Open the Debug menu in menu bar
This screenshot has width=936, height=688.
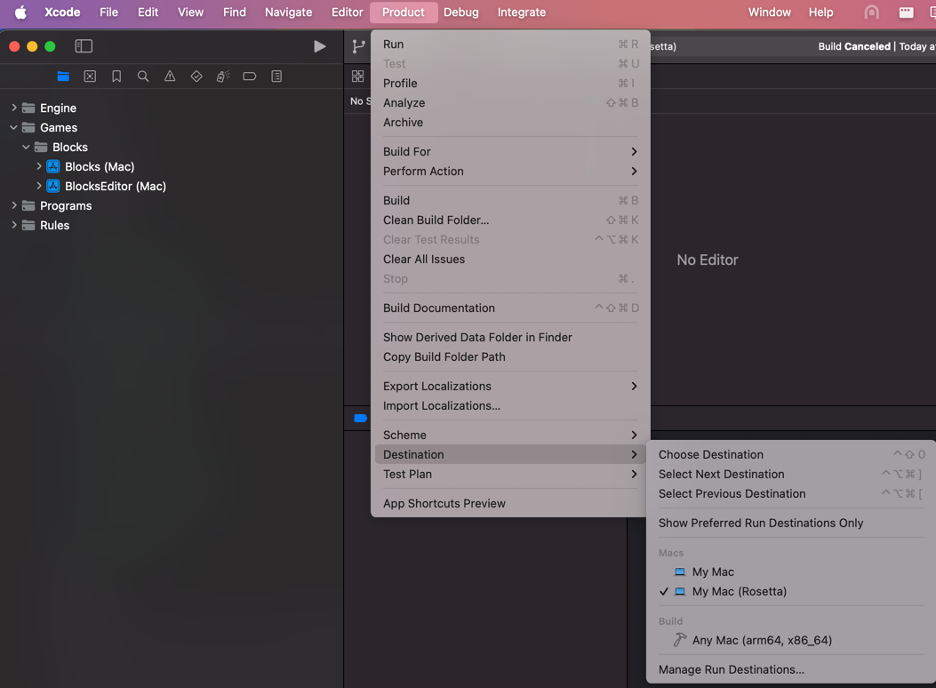(461, 12)
